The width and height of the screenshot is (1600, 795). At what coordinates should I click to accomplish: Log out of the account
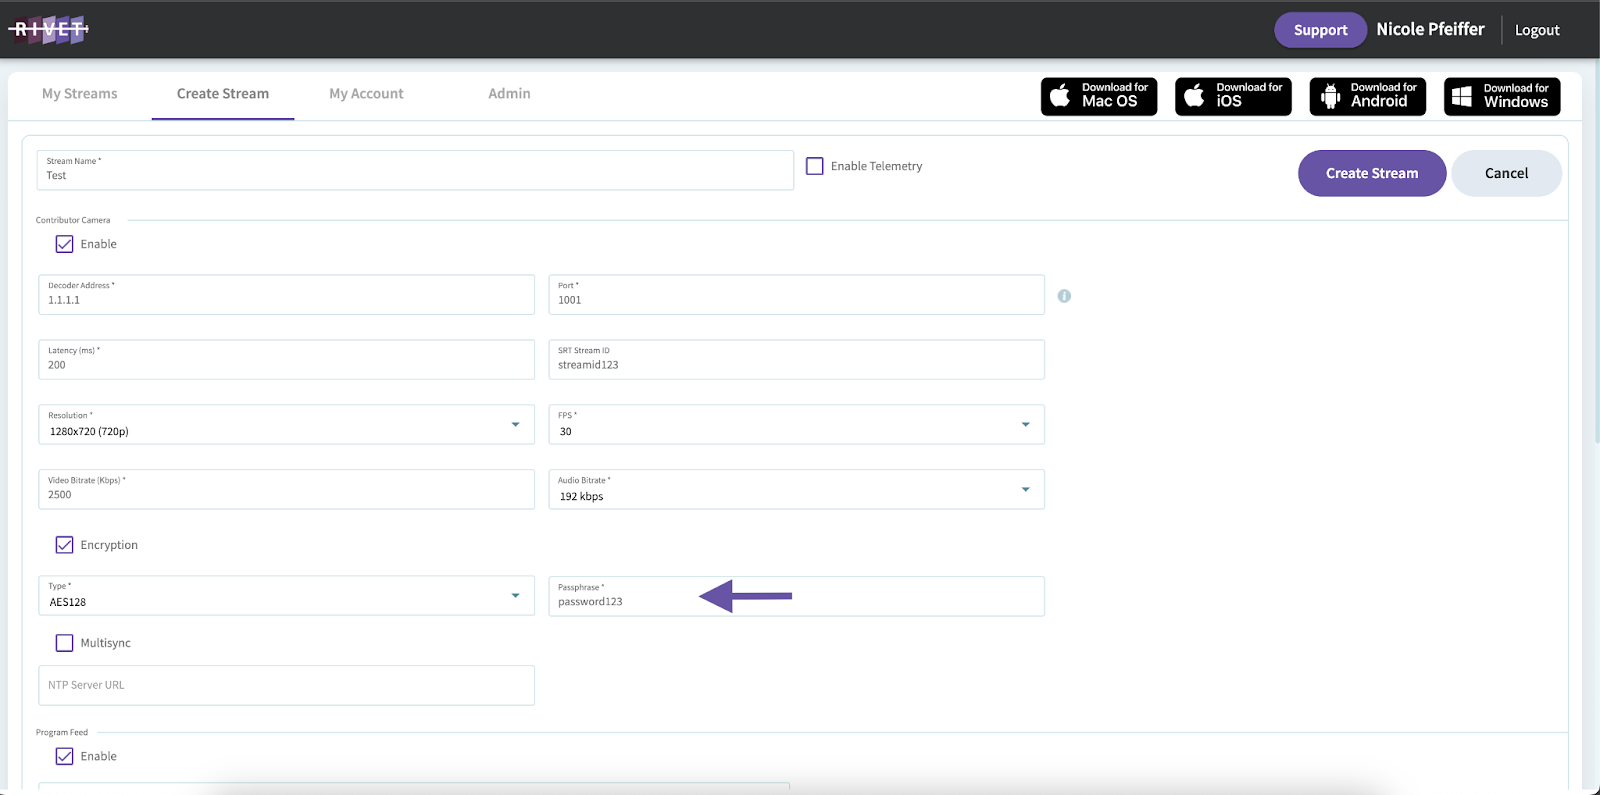(x=1537, y=30)
